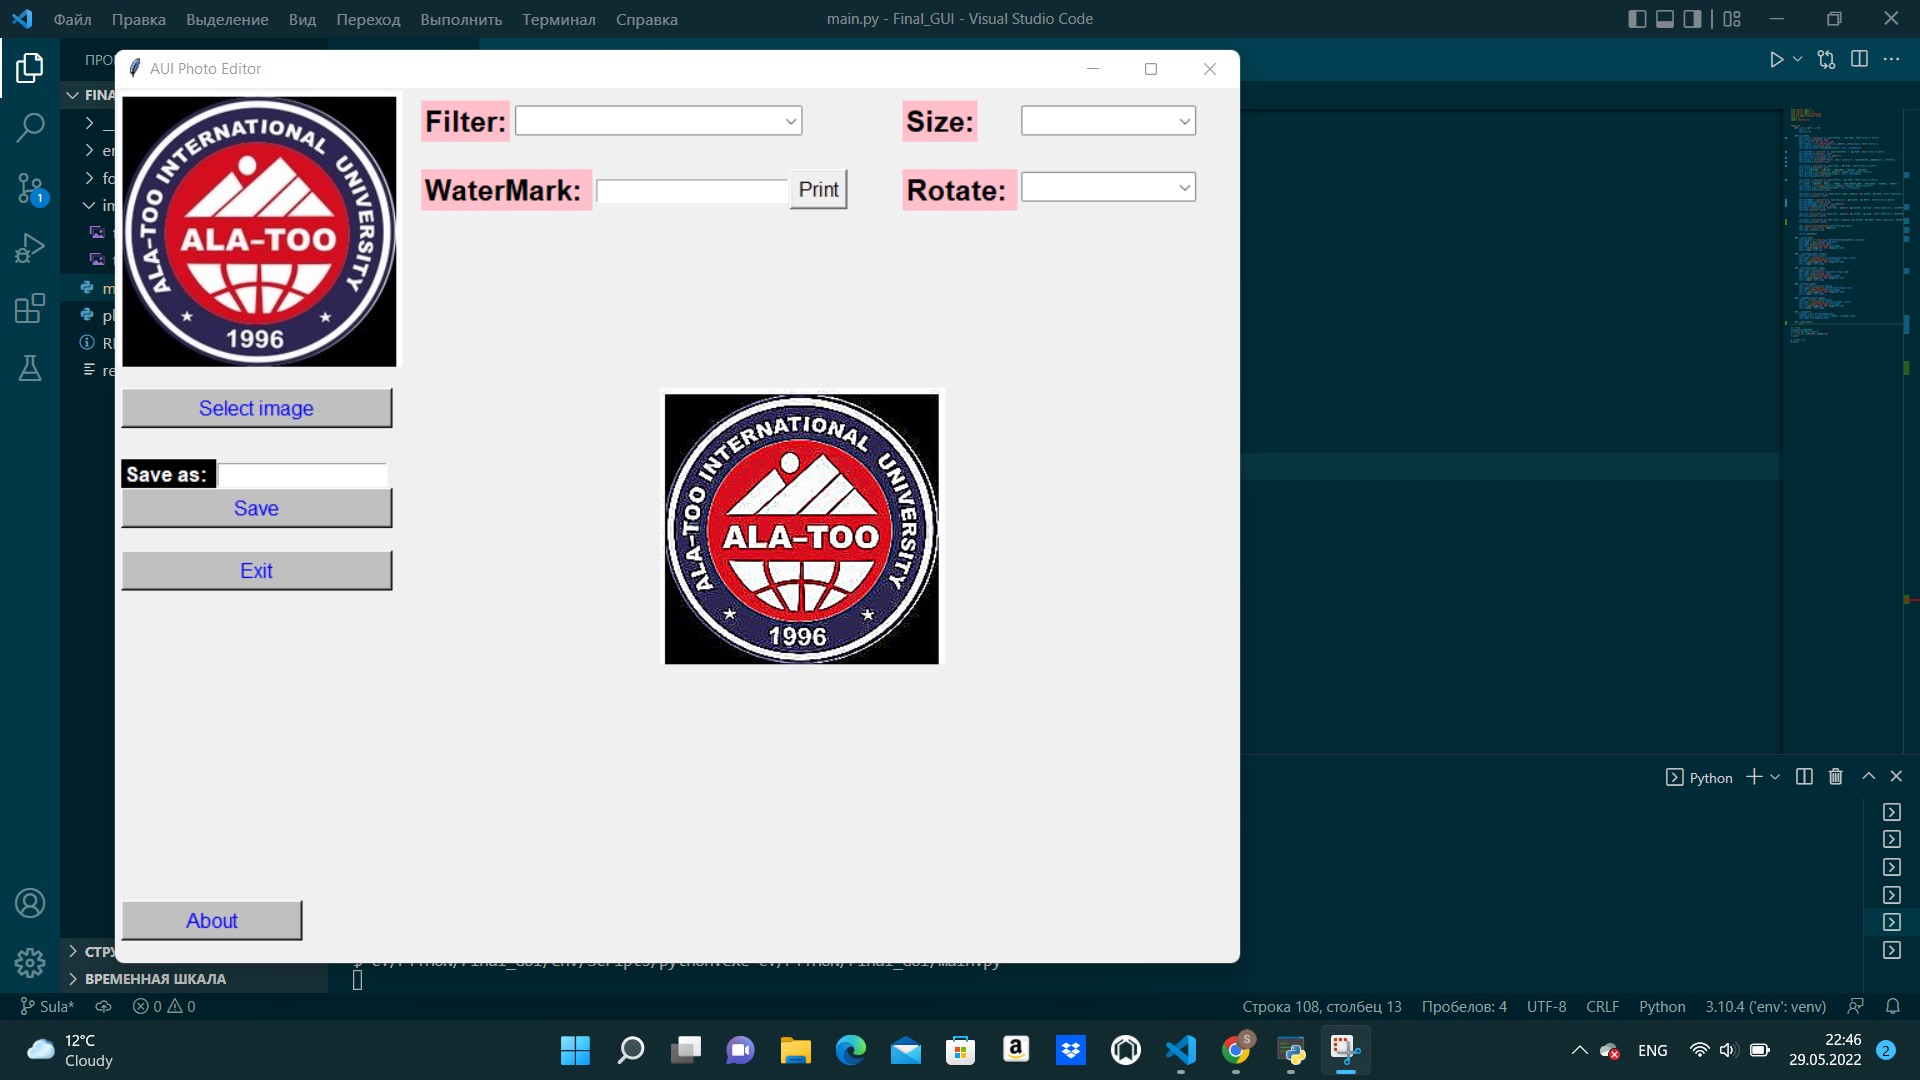The width and height of the screenshot is (1920, 1080).
Task: Open the Run and Debug view
Action: tap(30, 247)
